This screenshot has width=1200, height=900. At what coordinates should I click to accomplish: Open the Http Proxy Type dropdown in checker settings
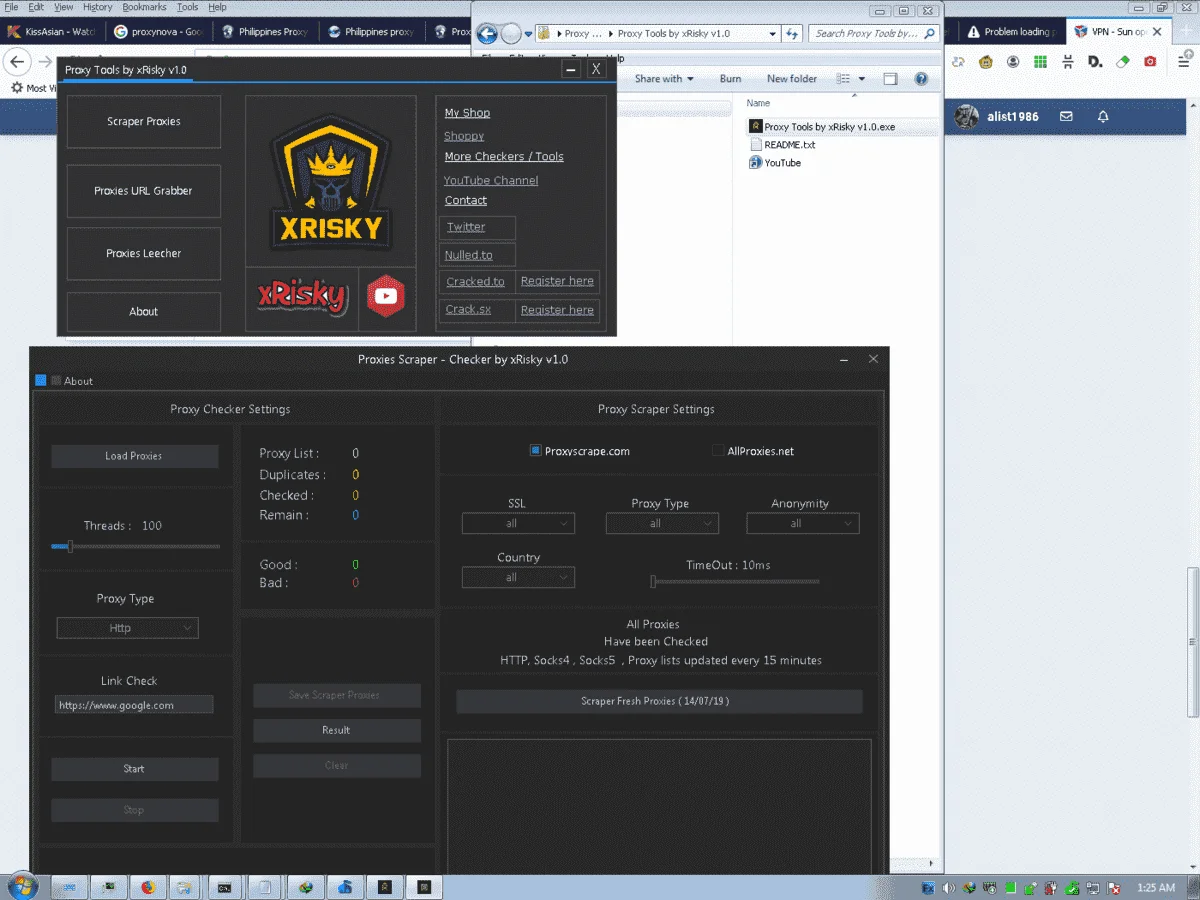tap(128, 628)
